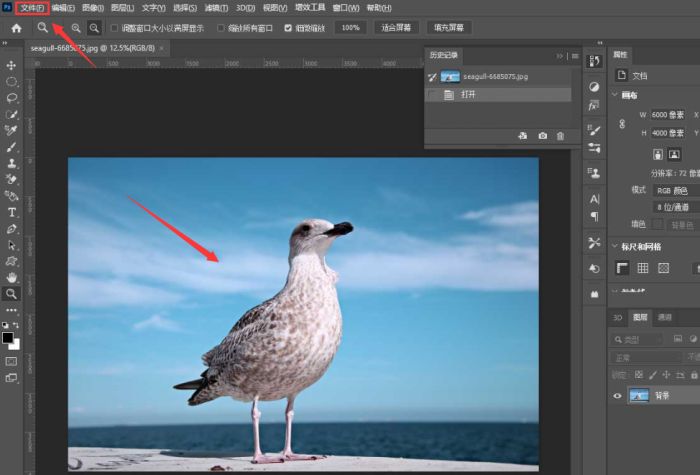
Task: Select the Type tool
Action: [12, 212]
